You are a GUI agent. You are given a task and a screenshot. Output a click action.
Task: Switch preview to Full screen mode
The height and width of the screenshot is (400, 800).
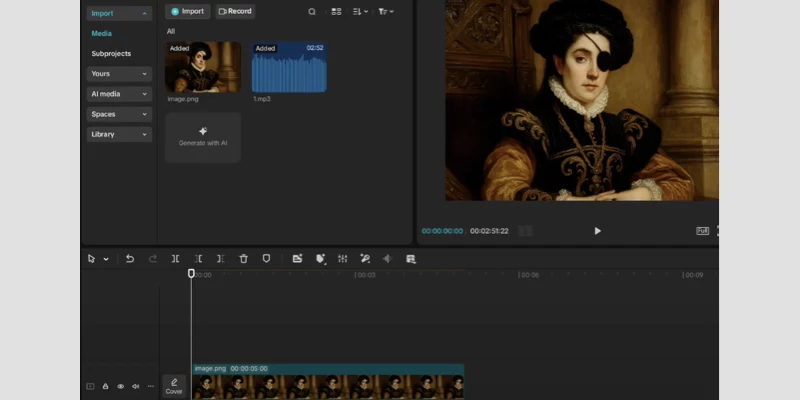(703, 231)
